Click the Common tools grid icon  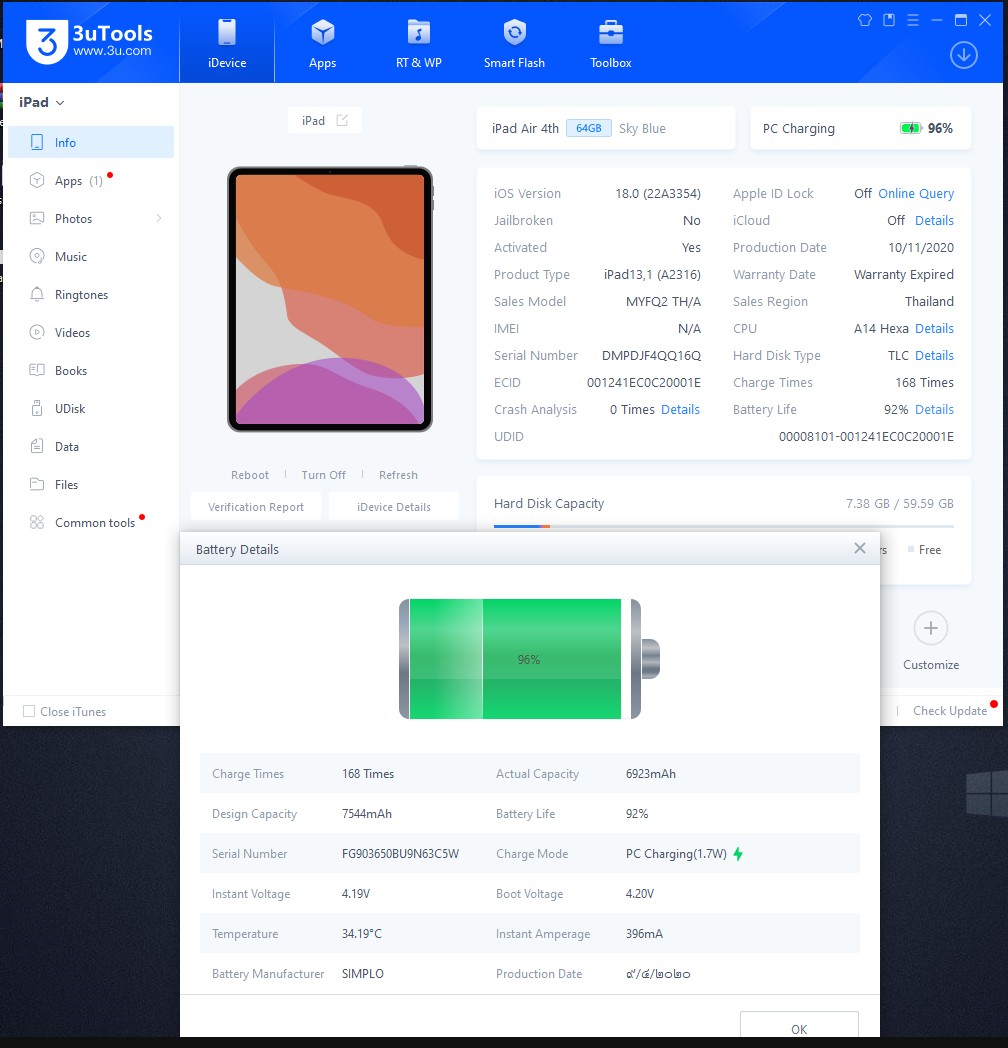37,522
